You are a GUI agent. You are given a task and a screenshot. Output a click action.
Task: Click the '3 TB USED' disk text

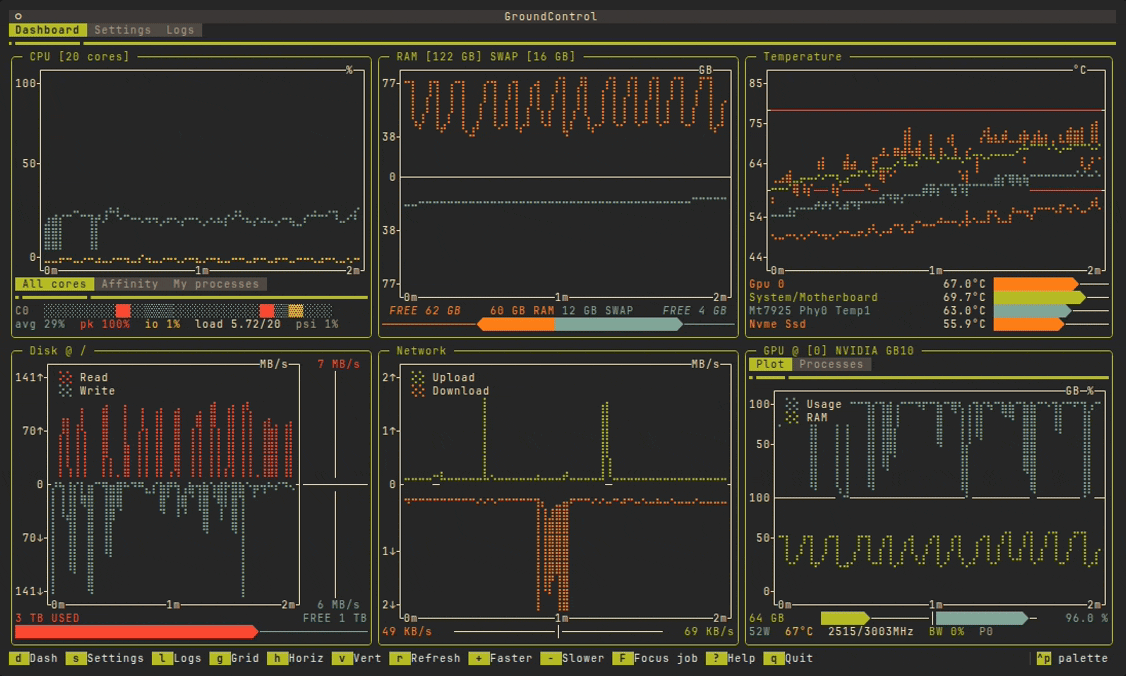(47, 618)
